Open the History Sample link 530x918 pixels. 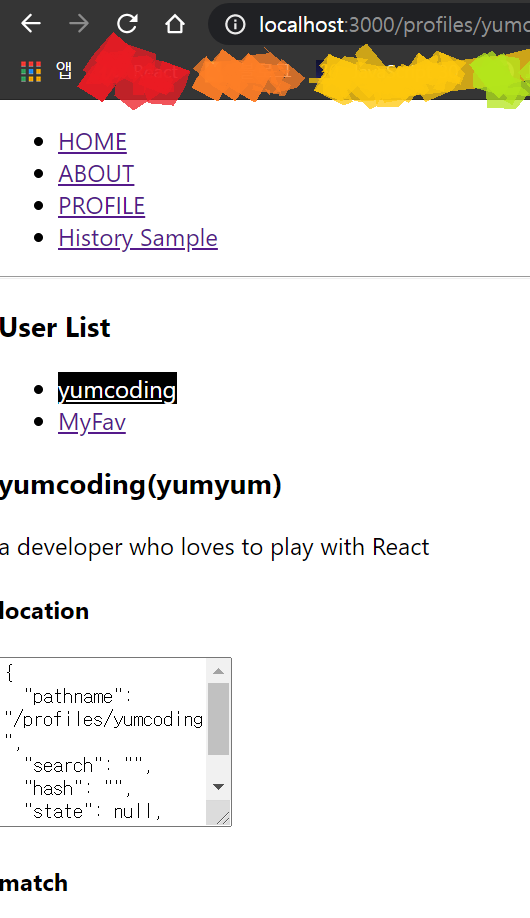(x=138, y=239)
